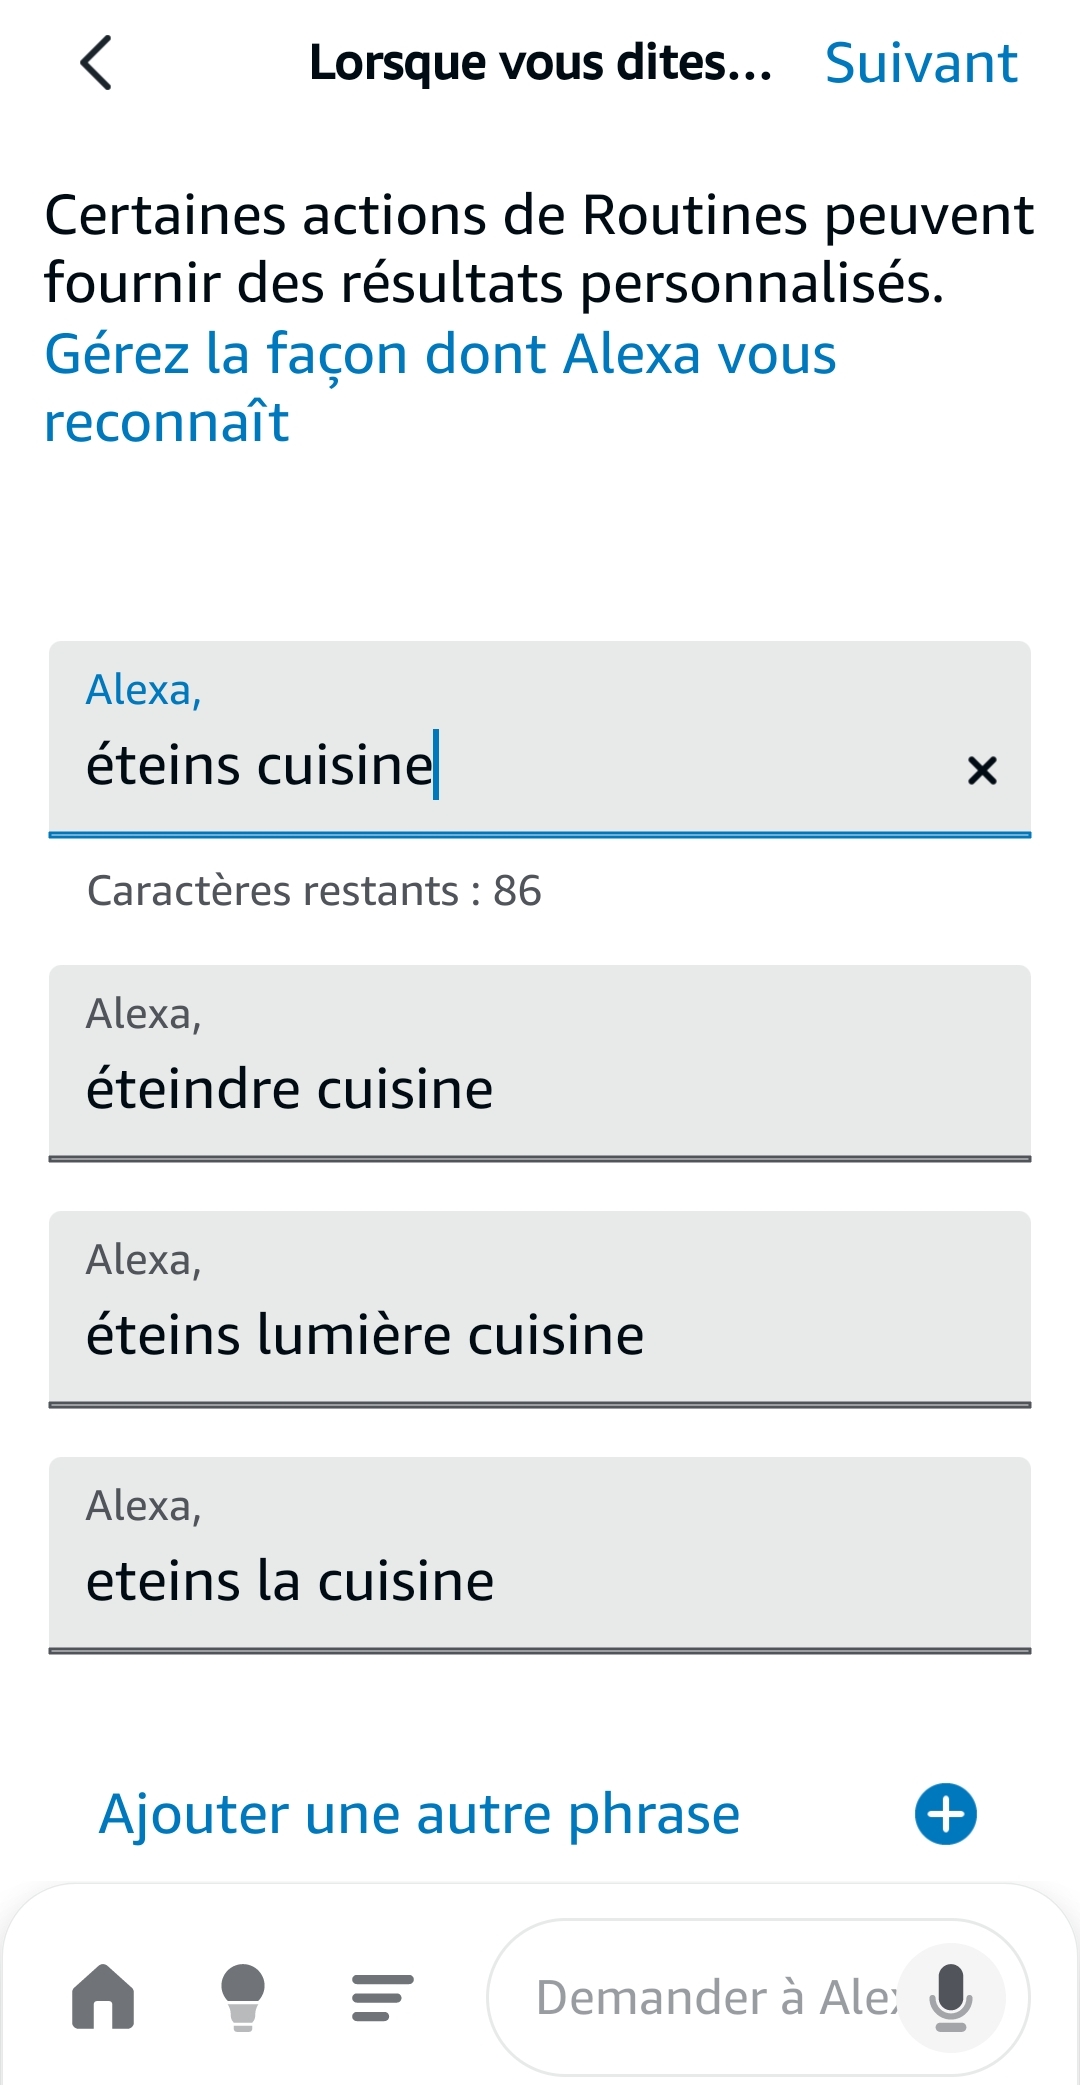Tap Suivant to continue
Screen dimensions: 1080x2085
pos(920,64)
